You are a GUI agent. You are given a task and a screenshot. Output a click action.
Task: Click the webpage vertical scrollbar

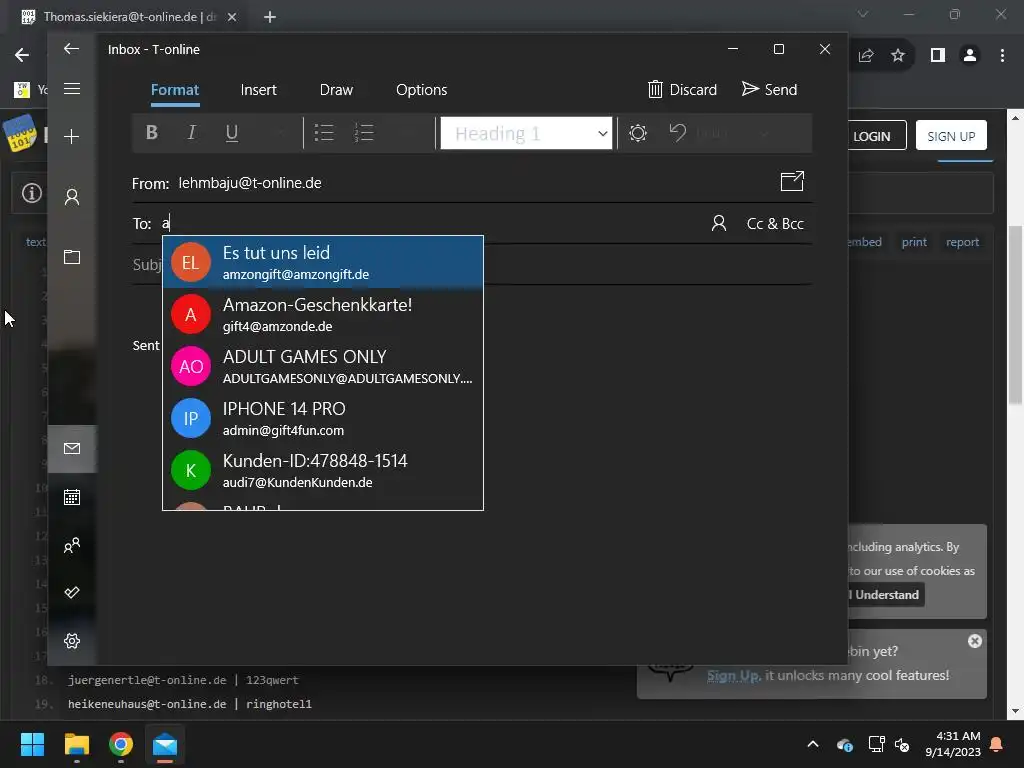tap(1015, 313)
